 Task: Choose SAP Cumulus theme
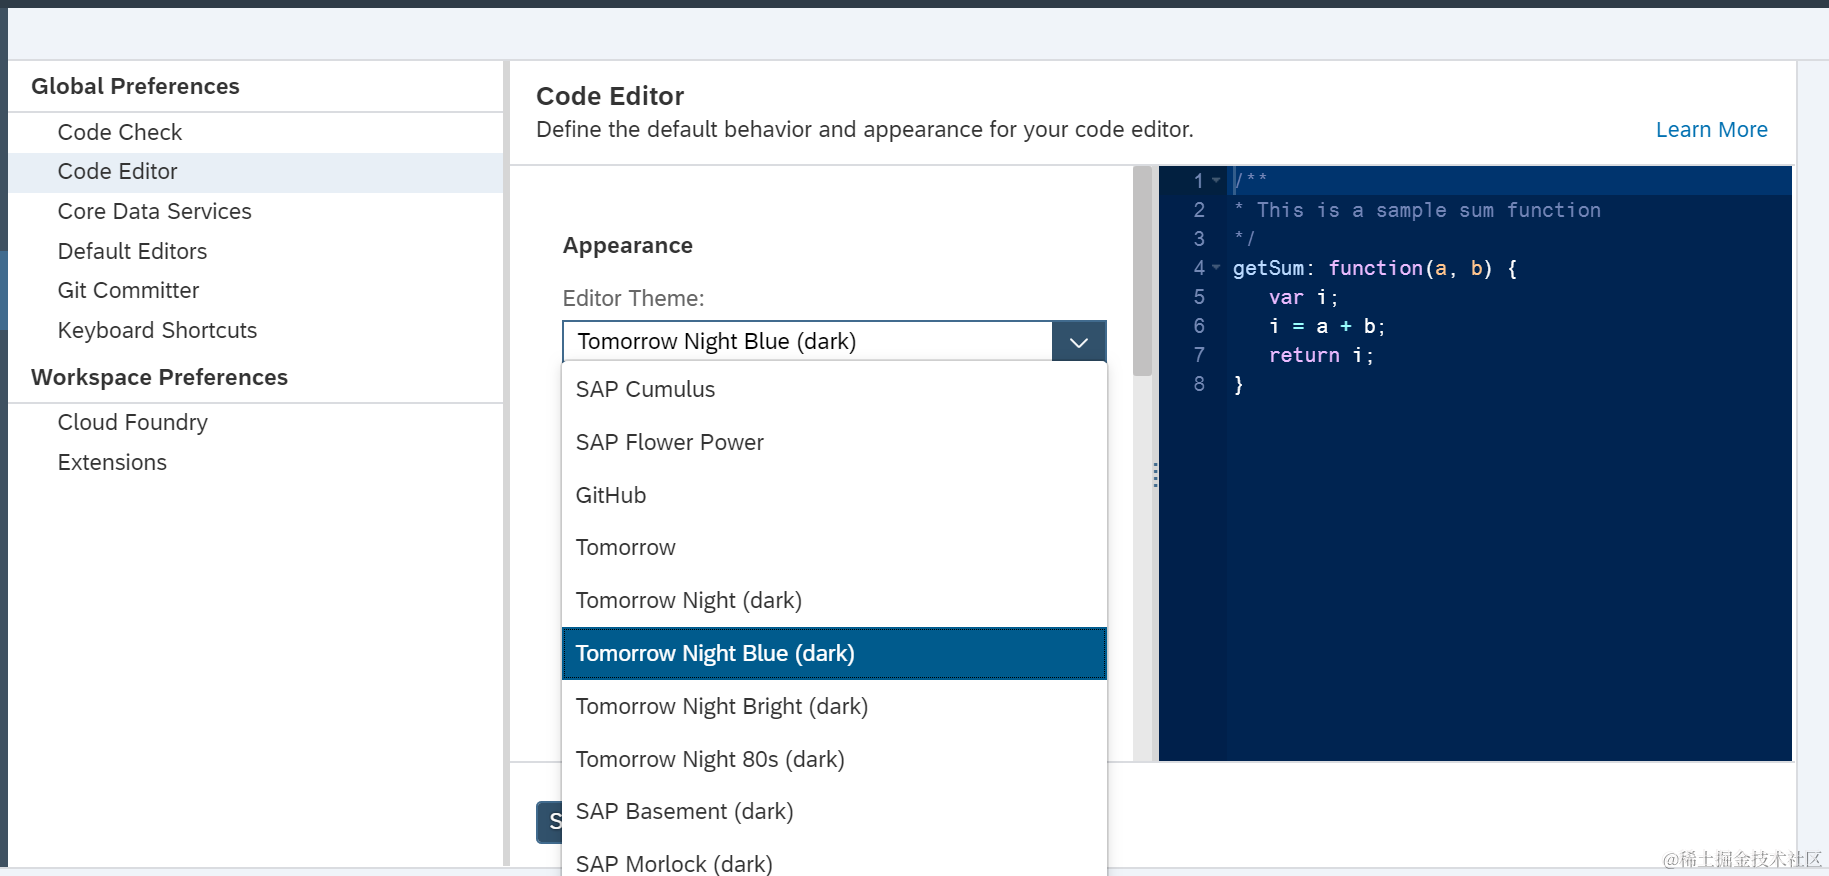click(834, 389)
